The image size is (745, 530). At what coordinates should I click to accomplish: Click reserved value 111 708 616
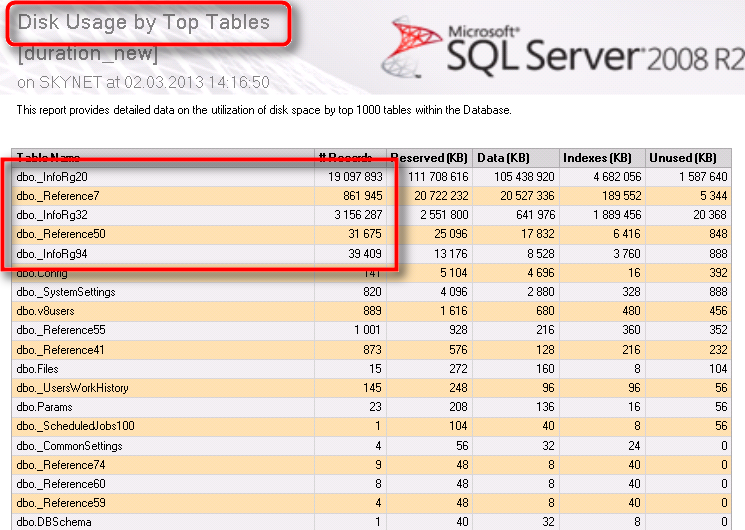[438, 177]
